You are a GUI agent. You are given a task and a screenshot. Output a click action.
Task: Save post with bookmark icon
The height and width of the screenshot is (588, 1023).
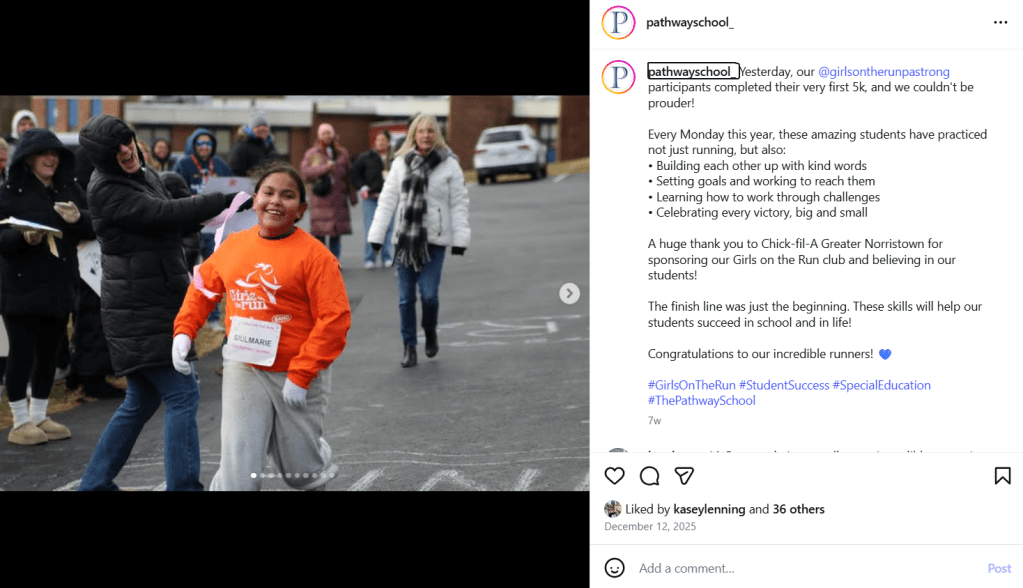[1002, 476]
